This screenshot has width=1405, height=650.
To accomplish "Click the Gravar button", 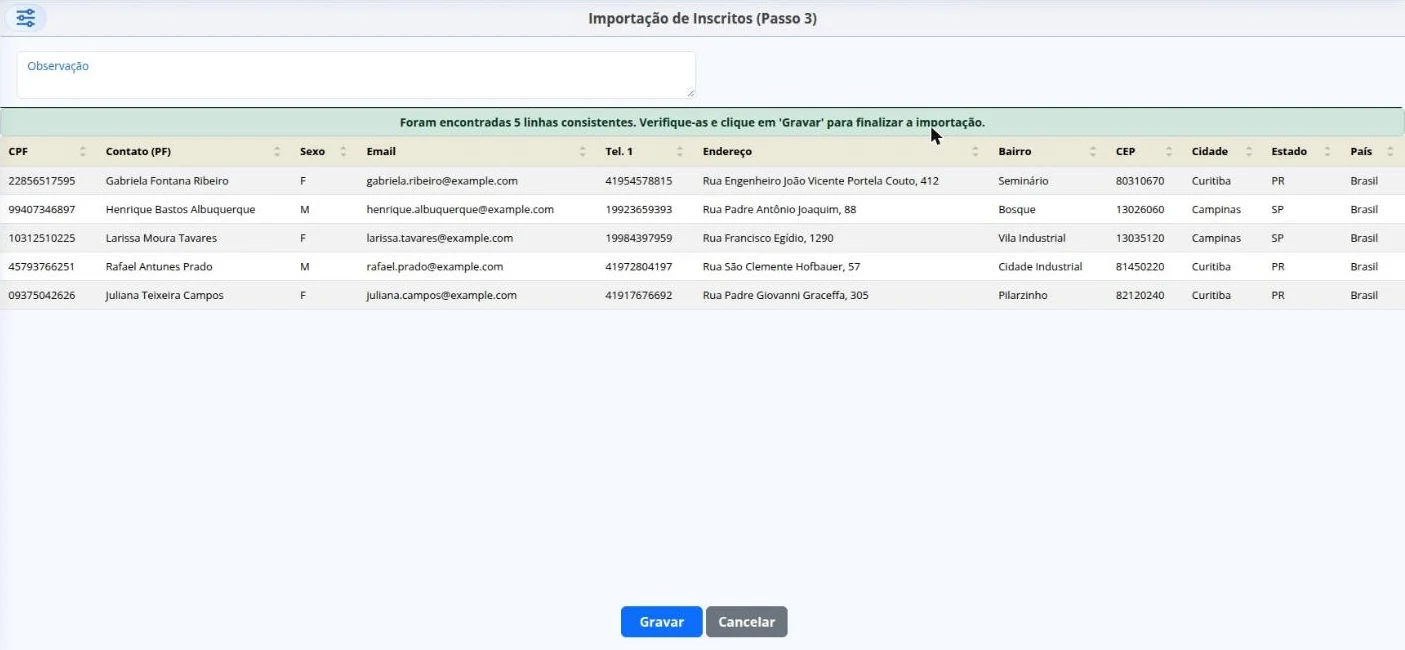I will pyautogui.click(x=661, y=622).
